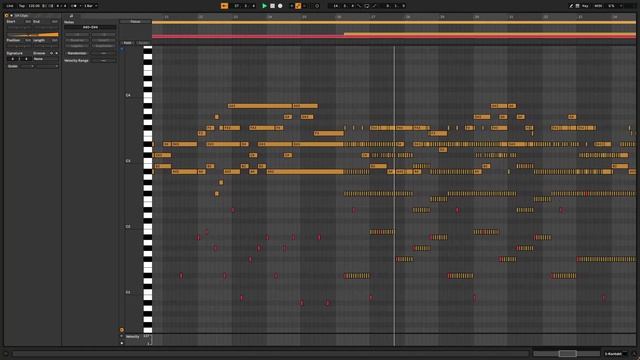Open the scale root note dropdown
The image size is (640, 360).
[x=27, y=66]
